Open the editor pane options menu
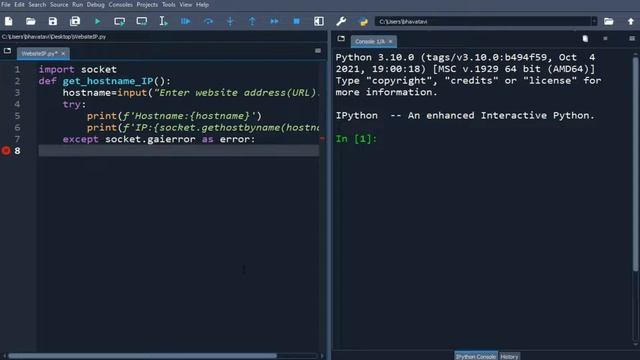The height and width of the screenshot is (360, 640). point(318,51)
